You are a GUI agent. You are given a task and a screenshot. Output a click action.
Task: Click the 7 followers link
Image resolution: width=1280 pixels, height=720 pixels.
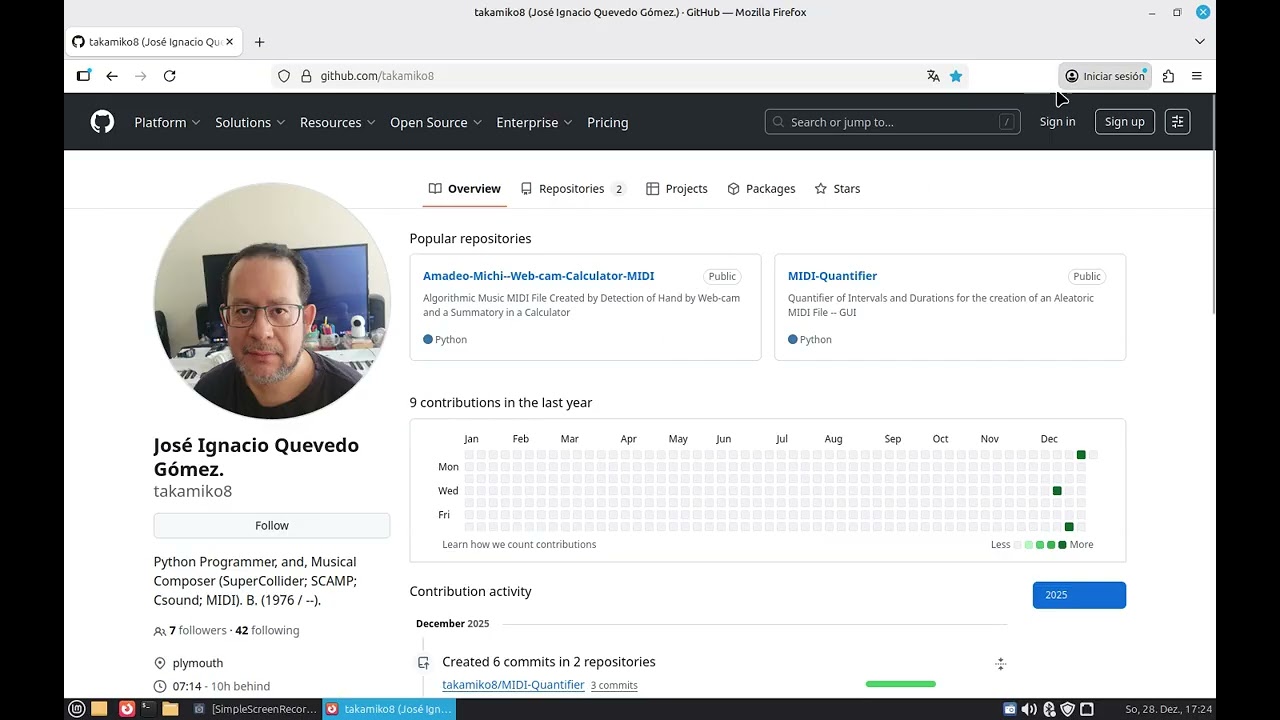pos(198,631)
